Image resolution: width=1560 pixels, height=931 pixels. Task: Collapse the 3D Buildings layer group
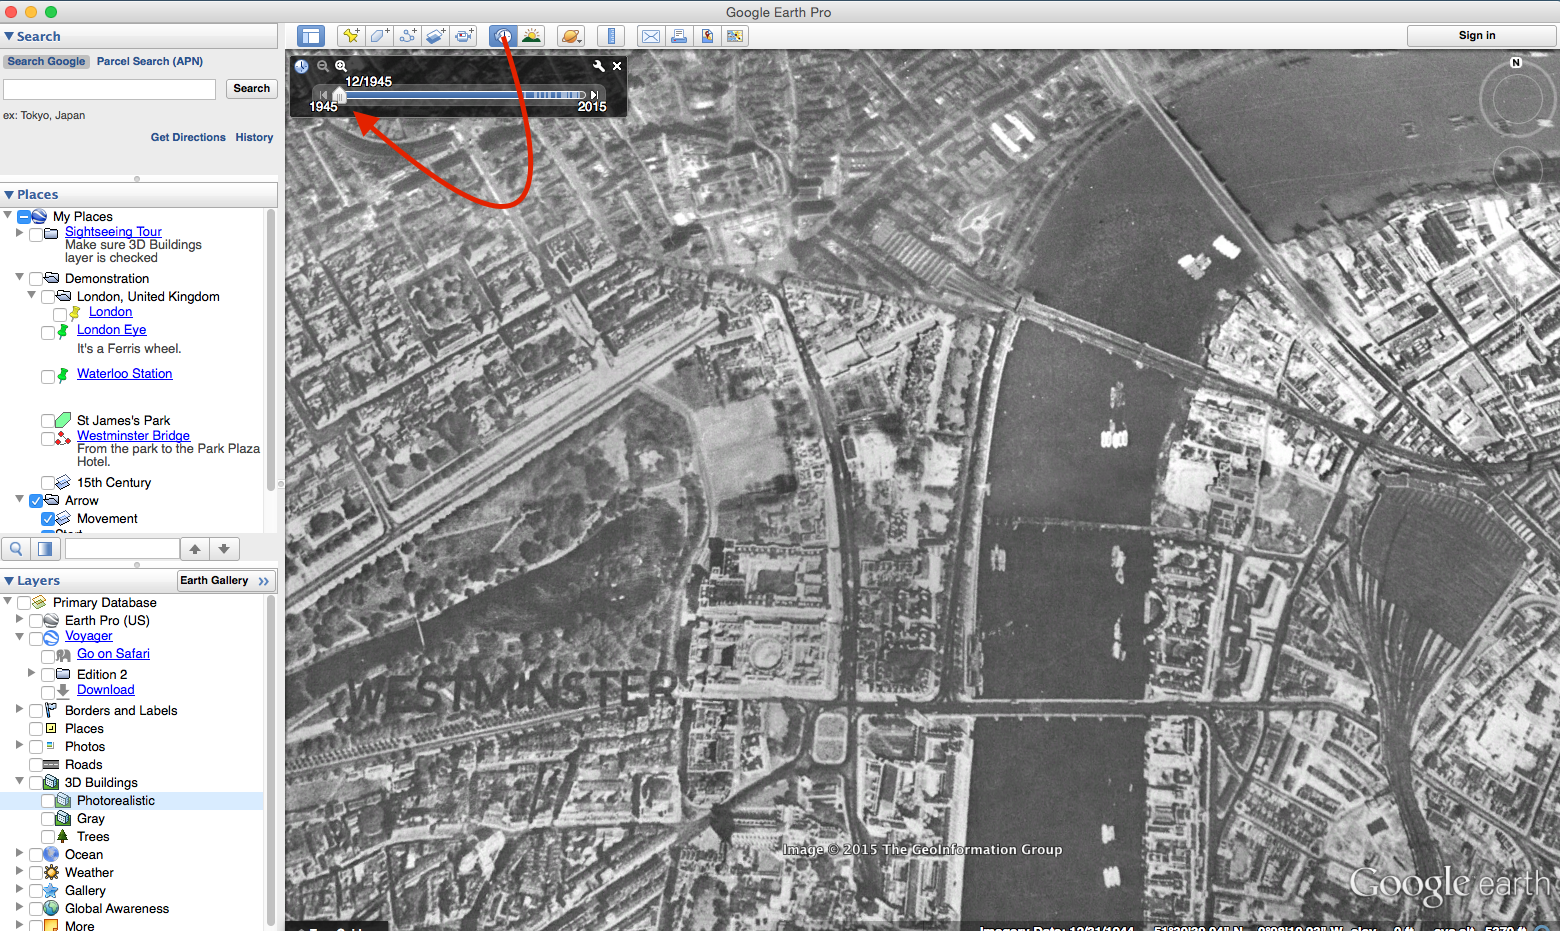pos(19,781)
